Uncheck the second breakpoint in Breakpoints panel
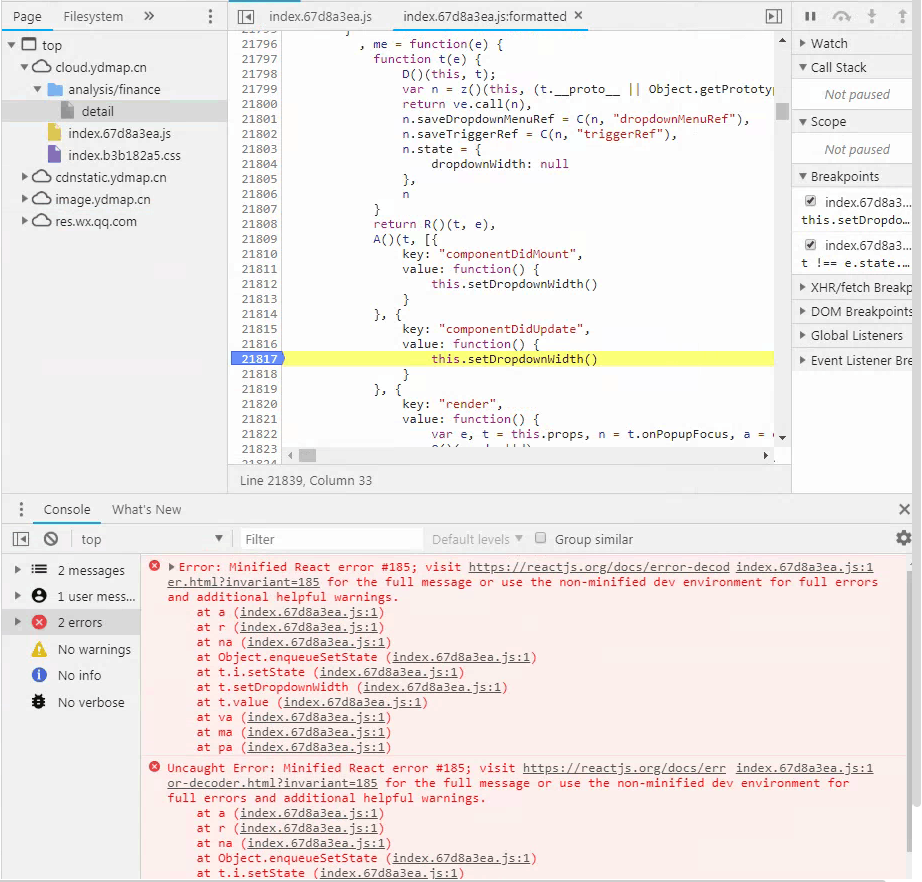The height and width of the screenshot is (882, 922). pyautogui.click(x=808, y=245)
